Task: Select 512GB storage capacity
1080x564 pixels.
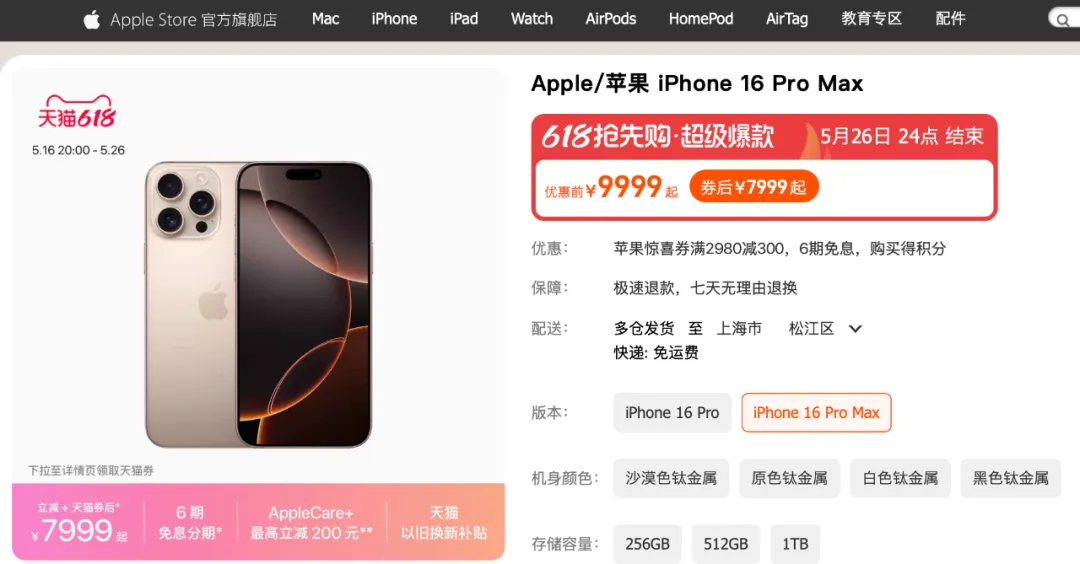Action: [x=725, y=544]
